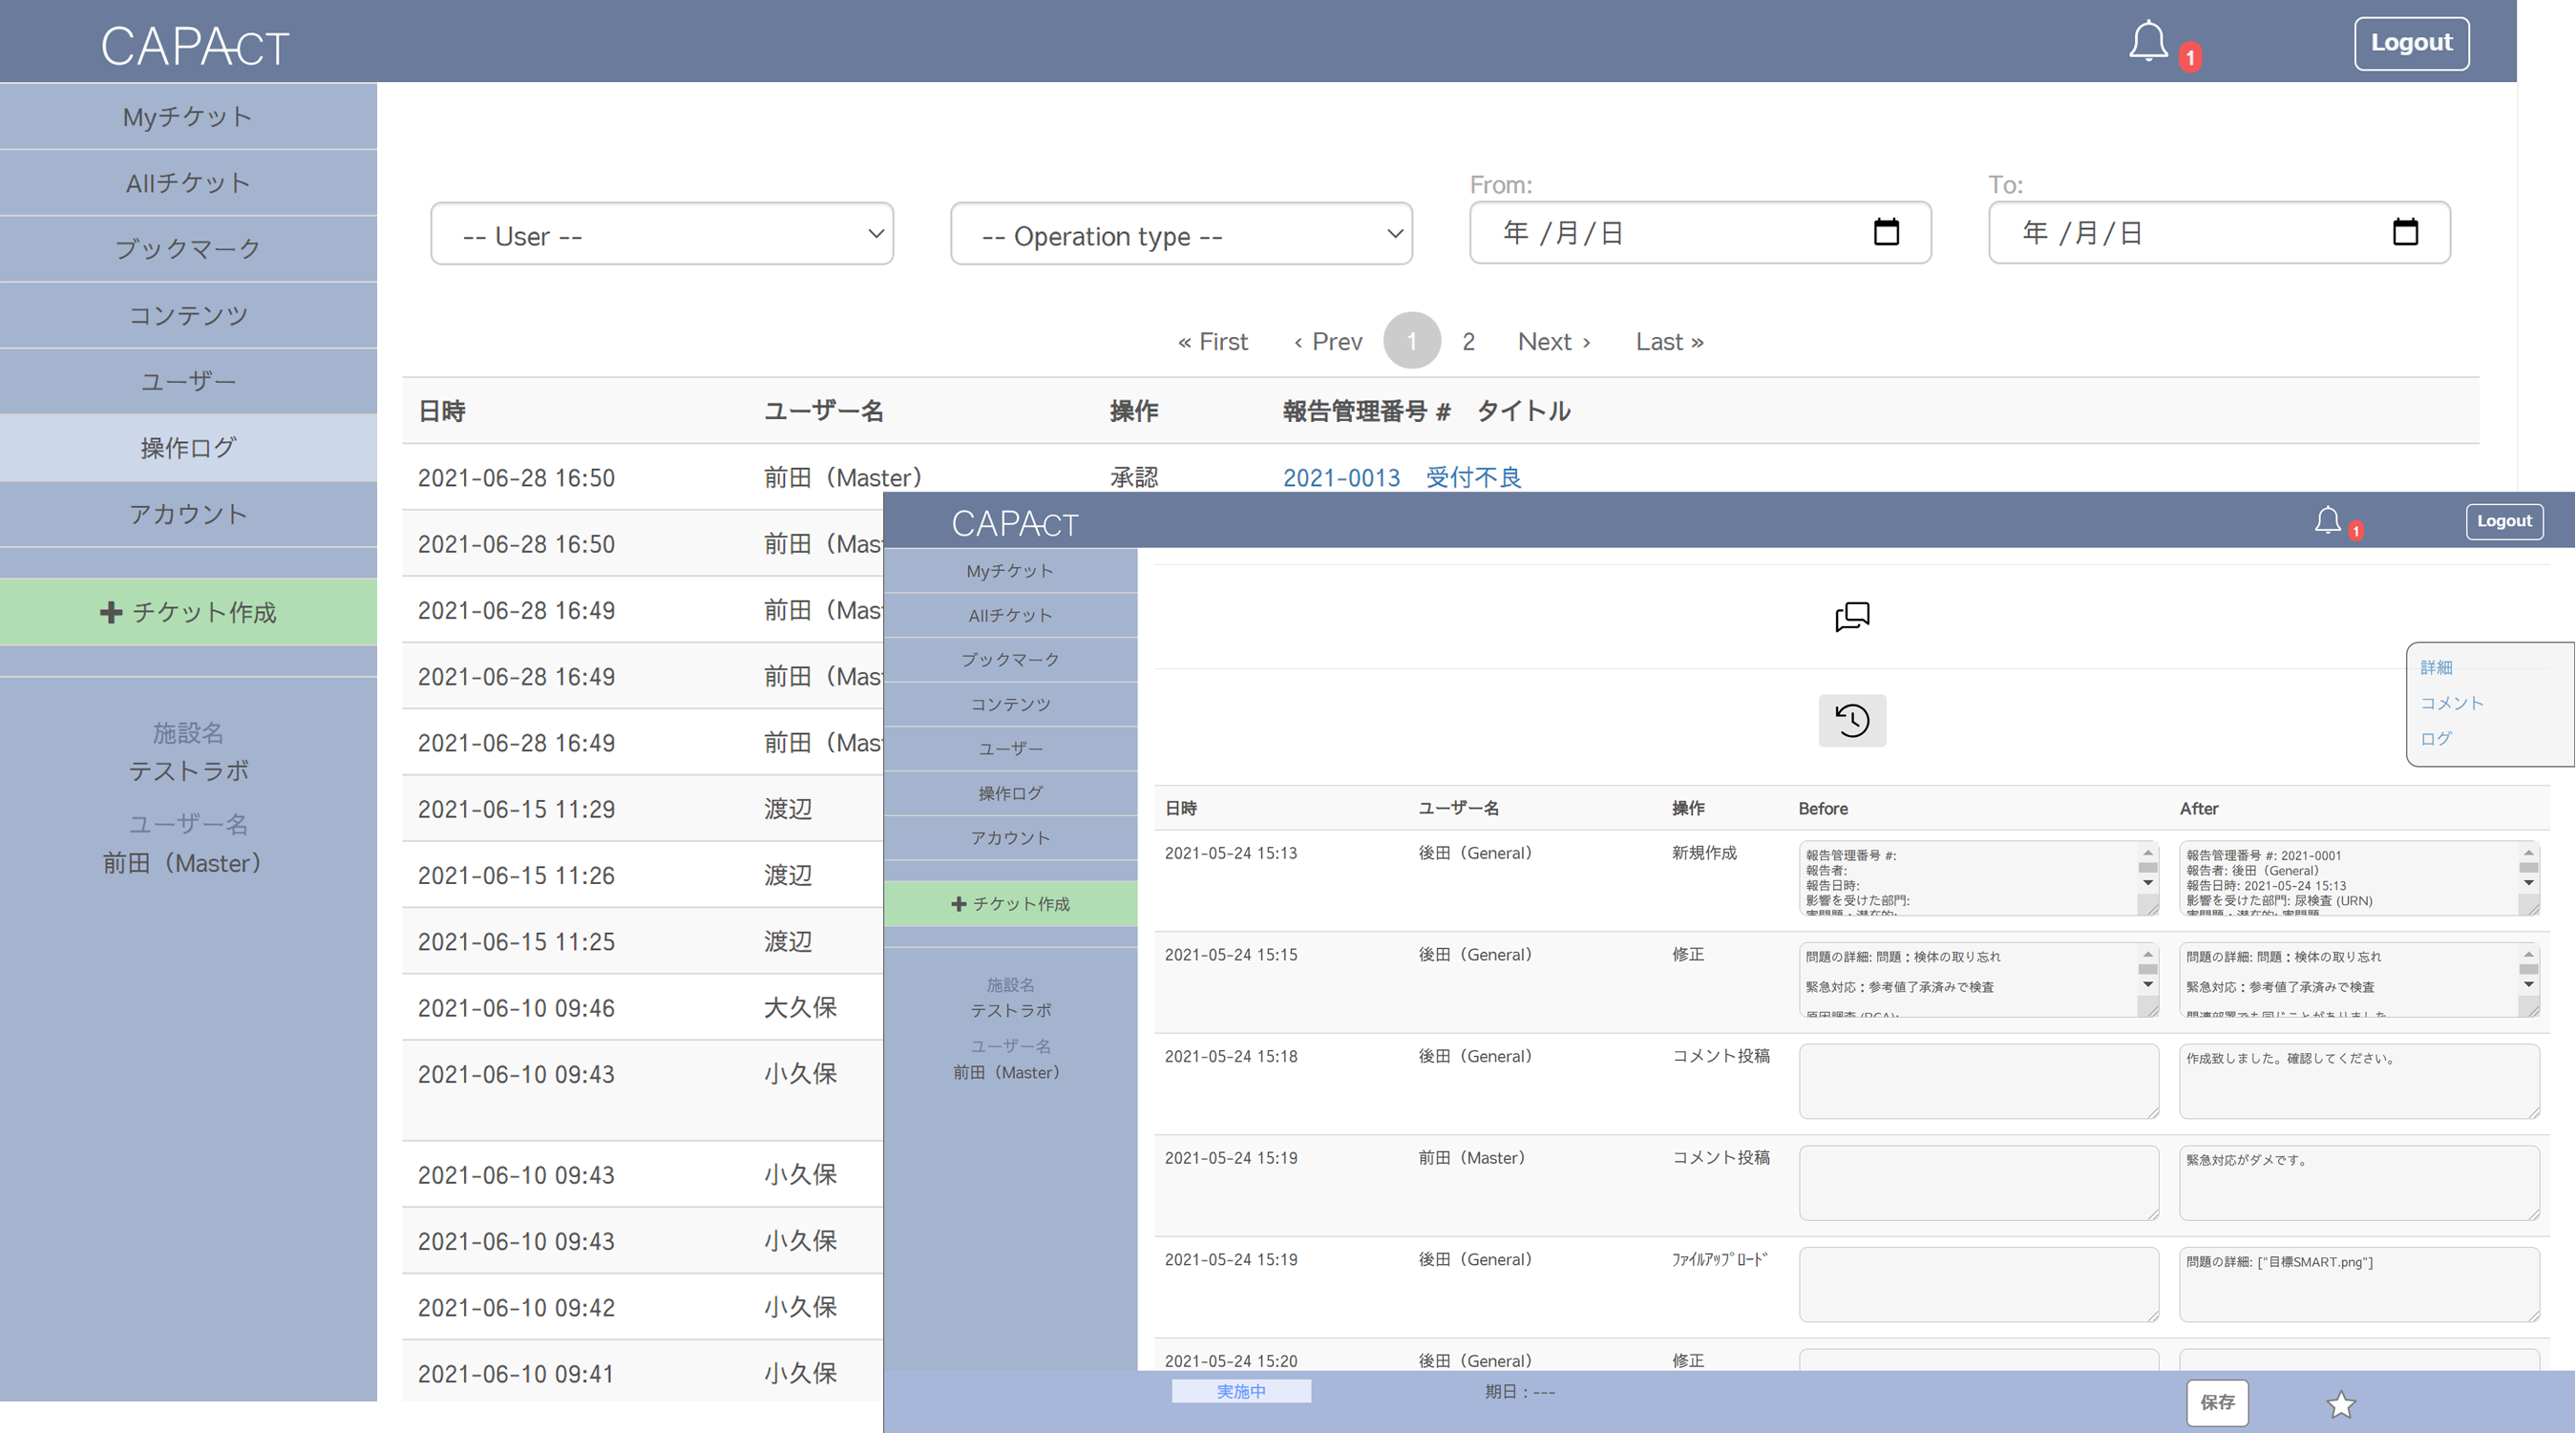2576x1433 pixels.
Task: Click the After textarea with 緊急対応がダメです
Action: pos(2358,1182)
